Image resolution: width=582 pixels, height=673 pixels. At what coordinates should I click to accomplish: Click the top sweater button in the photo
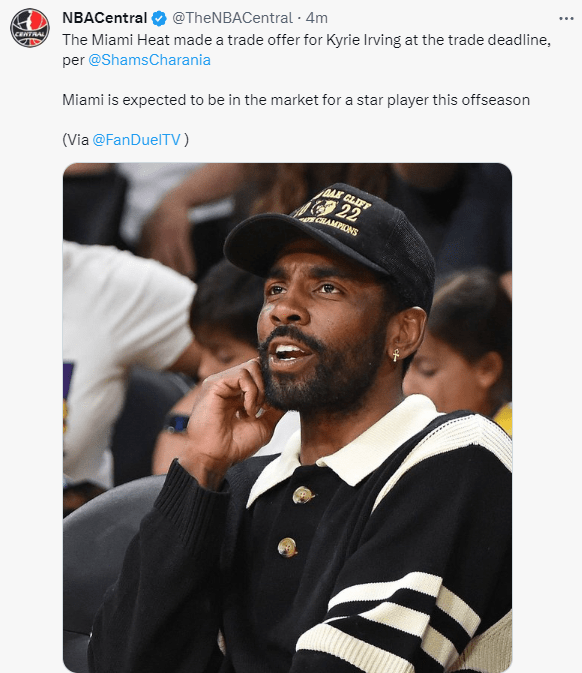tap(303, 494)
